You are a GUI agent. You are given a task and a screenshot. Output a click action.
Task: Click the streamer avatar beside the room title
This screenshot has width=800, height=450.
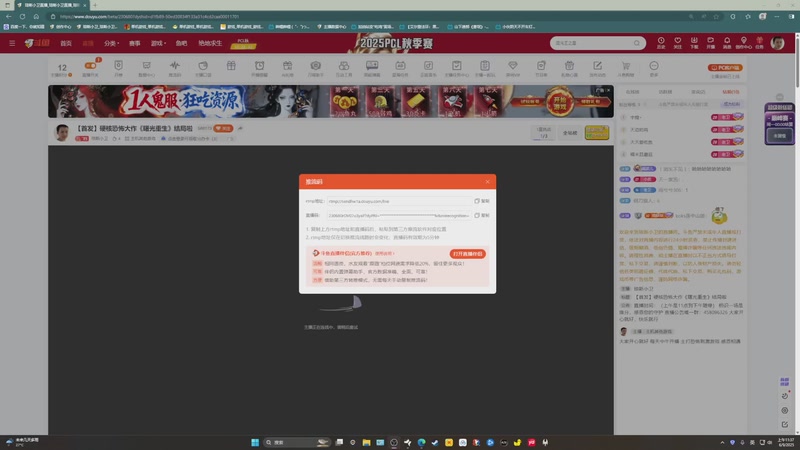tap(62, 133)
